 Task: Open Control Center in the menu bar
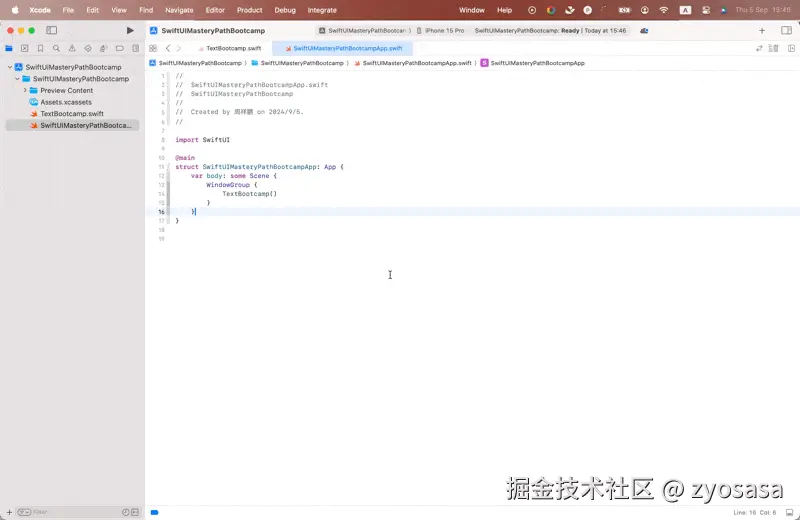[x=706, y=10]
